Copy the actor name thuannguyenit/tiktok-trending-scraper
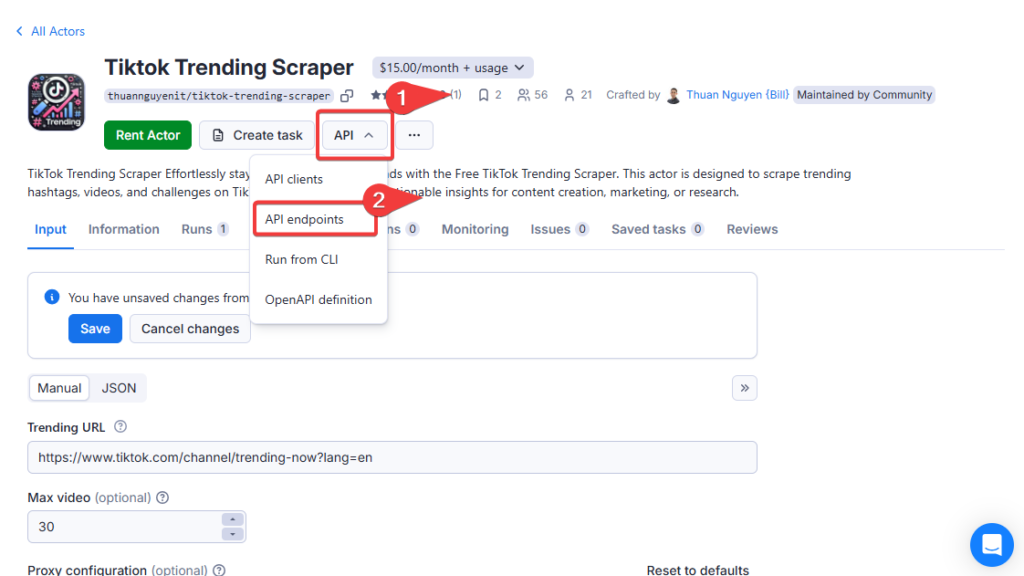This screenshot has width=1024, height=576. point(347,96)
